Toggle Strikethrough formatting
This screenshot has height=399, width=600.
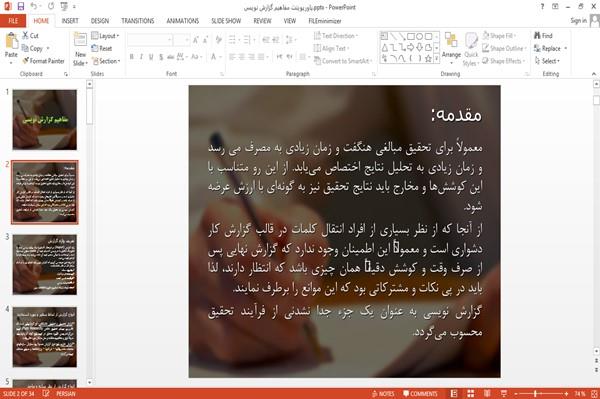coord(171,57)
